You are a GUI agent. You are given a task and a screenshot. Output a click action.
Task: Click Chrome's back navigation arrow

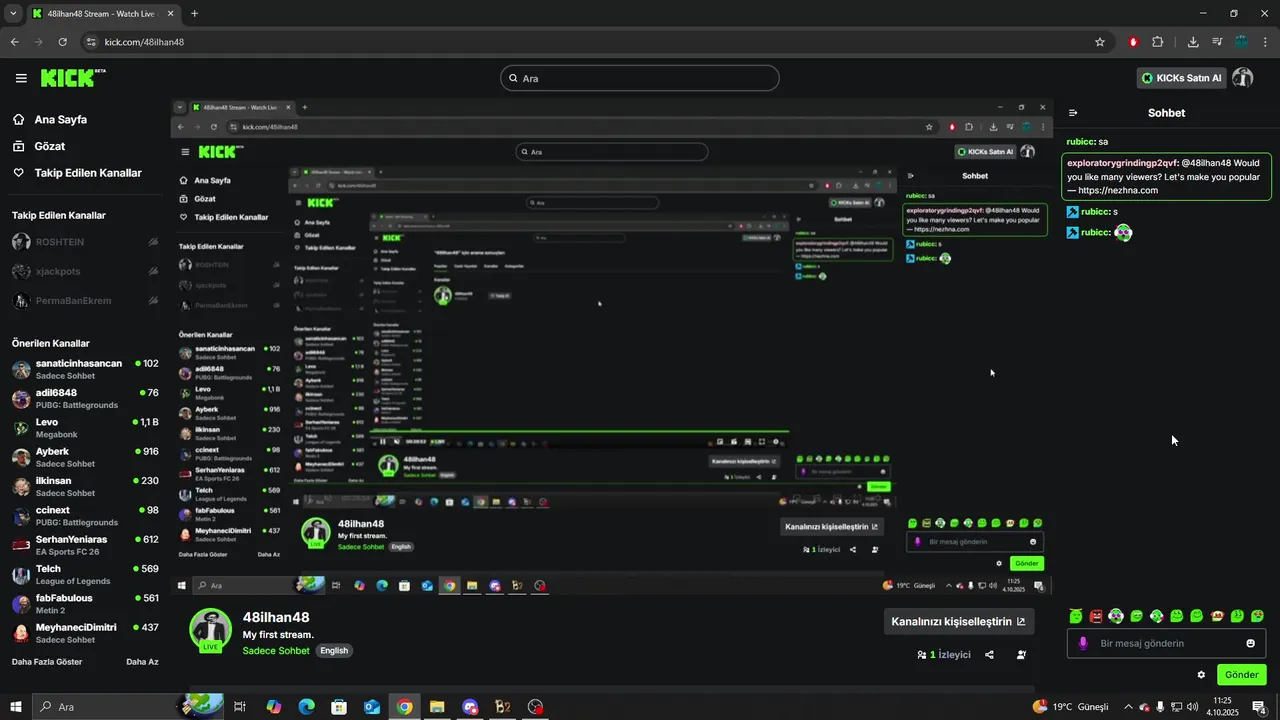[14, 42]
